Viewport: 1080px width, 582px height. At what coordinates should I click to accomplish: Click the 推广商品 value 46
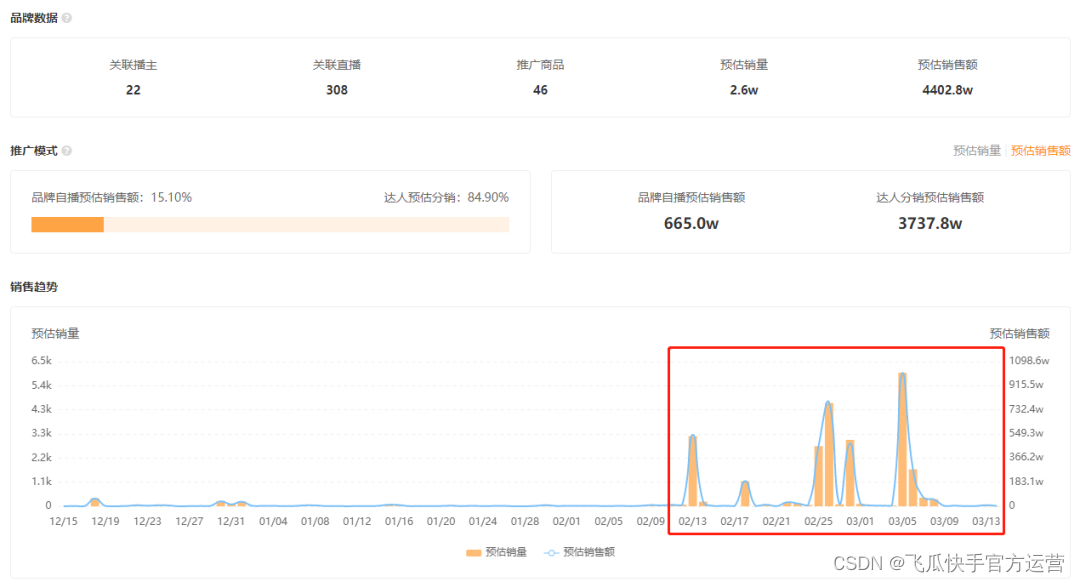tap(540, 90)
